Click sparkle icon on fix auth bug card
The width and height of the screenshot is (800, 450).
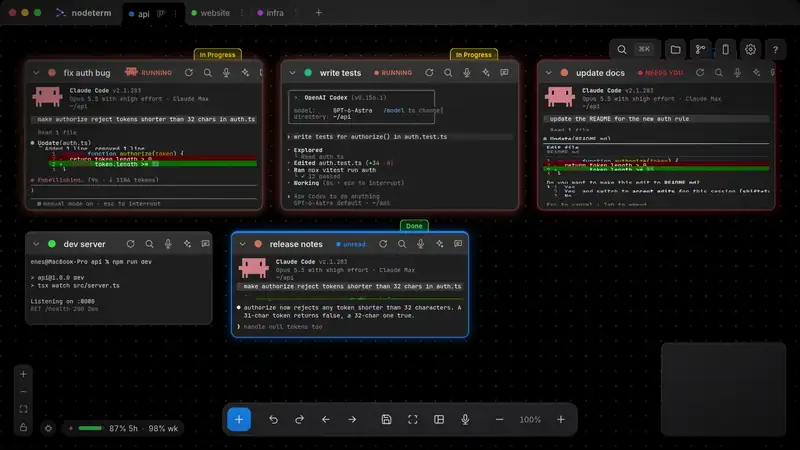(x=245, y=73)
